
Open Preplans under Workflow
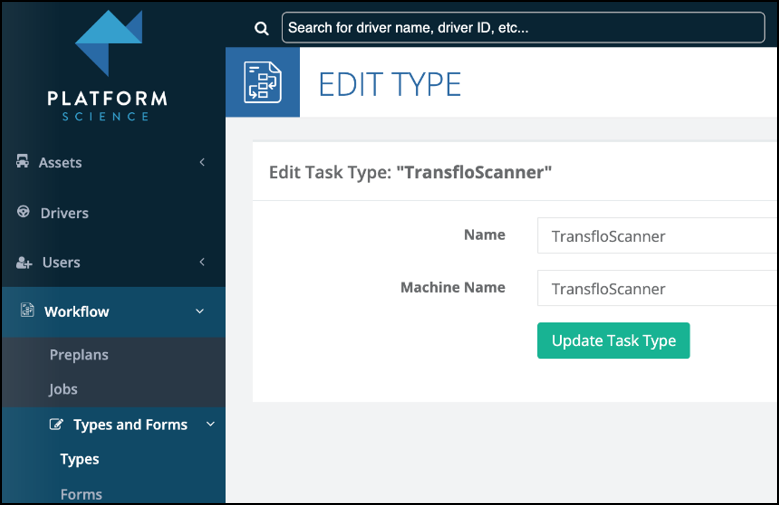[x=79, y=355]
